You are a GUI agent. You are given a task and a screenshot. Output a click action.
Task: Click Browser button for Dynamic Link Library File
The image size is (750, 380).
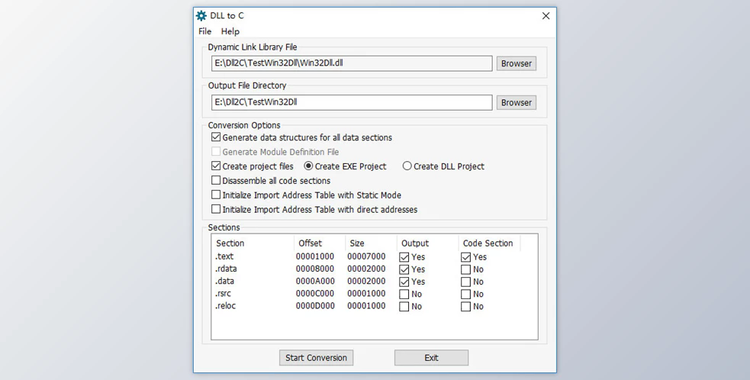click(516, 63)
